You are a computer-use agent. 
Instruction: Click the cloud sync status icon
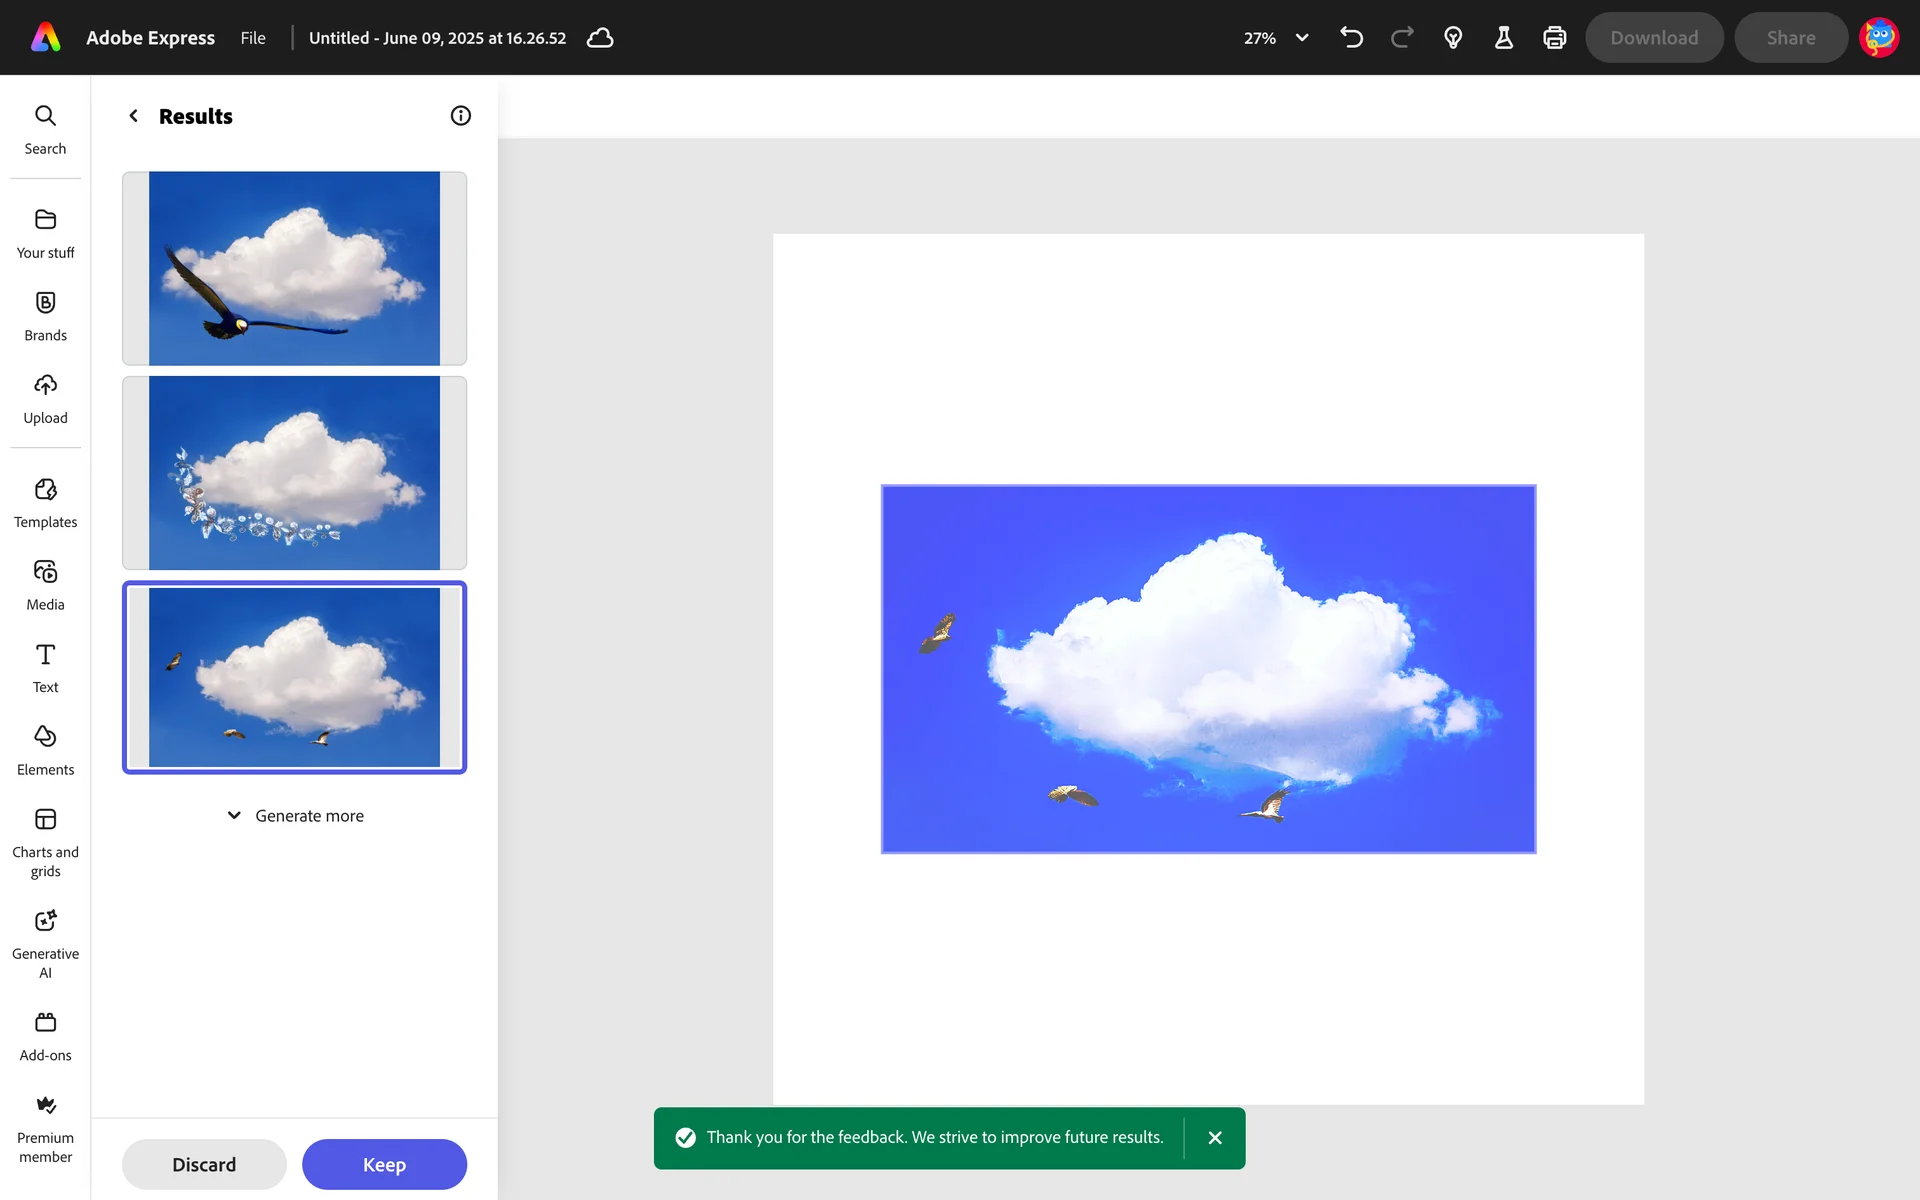(x=600, y=38)
